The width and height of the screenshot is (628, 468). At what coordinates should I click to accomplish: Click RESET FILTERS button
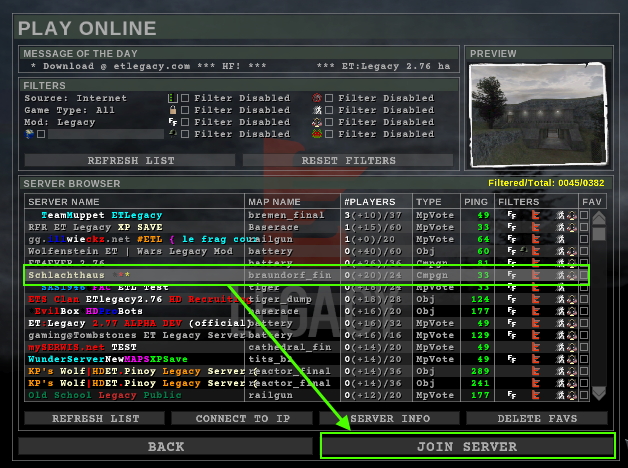pos(348,161)
